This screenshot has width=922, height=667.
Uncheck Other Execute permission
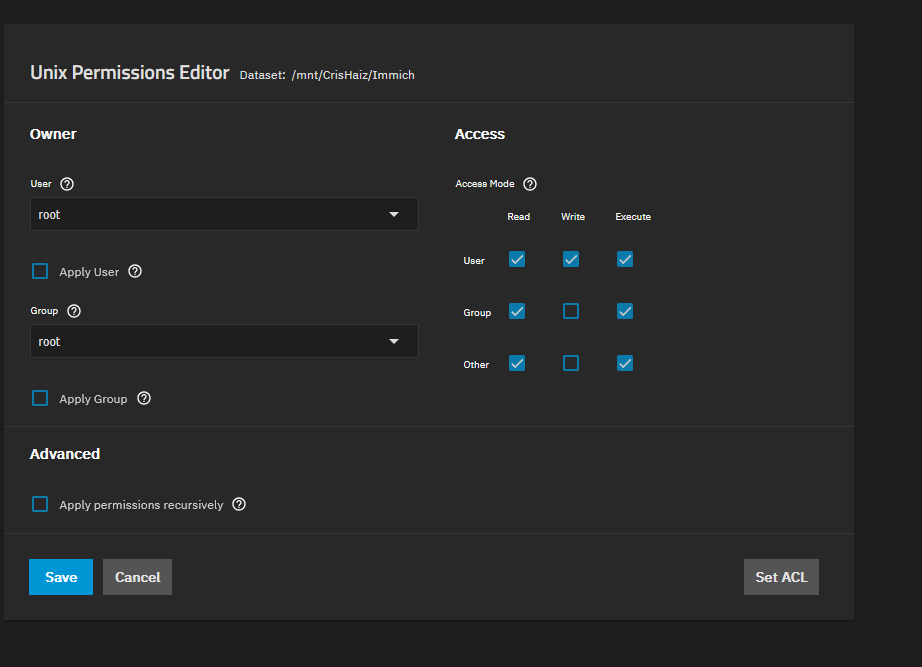(625, 363)
